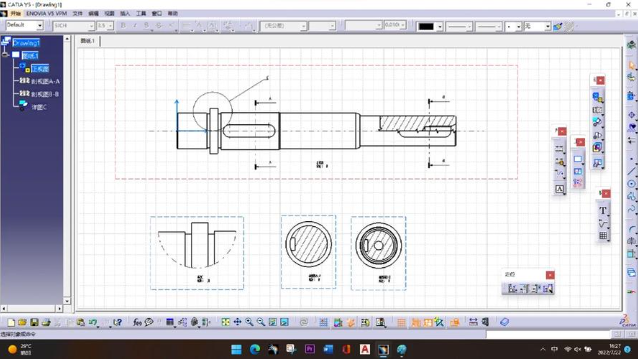Image resolution: width=638 pixels, height=360 pixels.
Task: Open the f(x) formula tool
Action: (137, 322)
